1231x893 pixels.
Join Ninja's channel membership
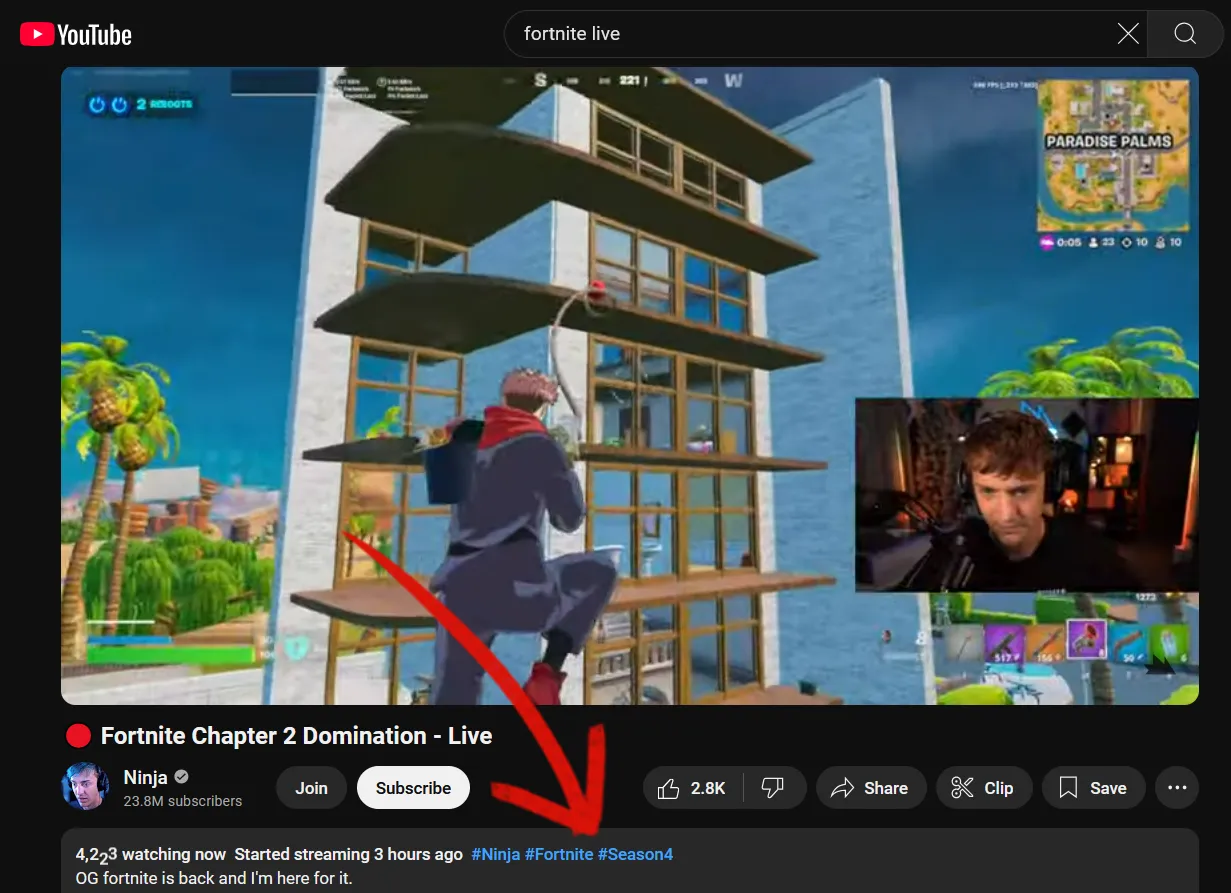click(311, 788)
